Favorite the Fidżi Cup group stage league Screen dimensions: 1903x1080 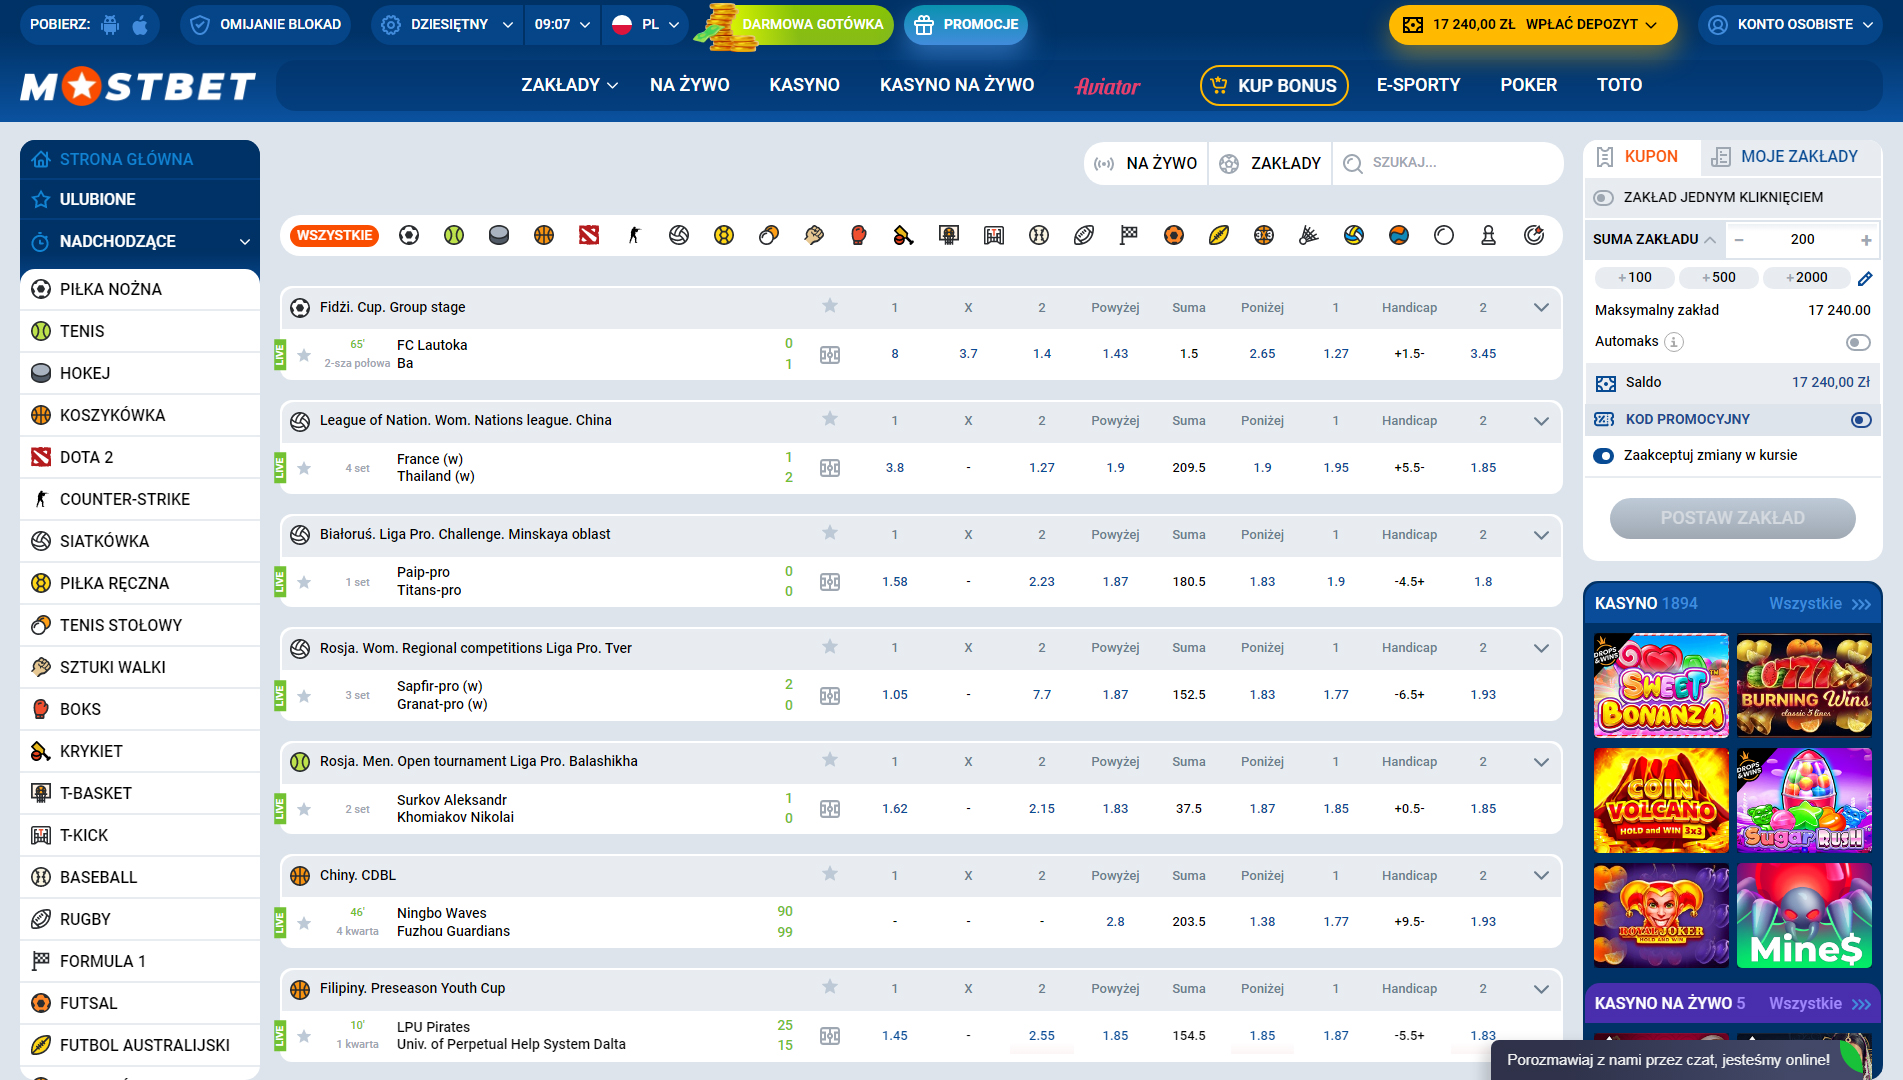pyautogui.click(x=830, y=306)
